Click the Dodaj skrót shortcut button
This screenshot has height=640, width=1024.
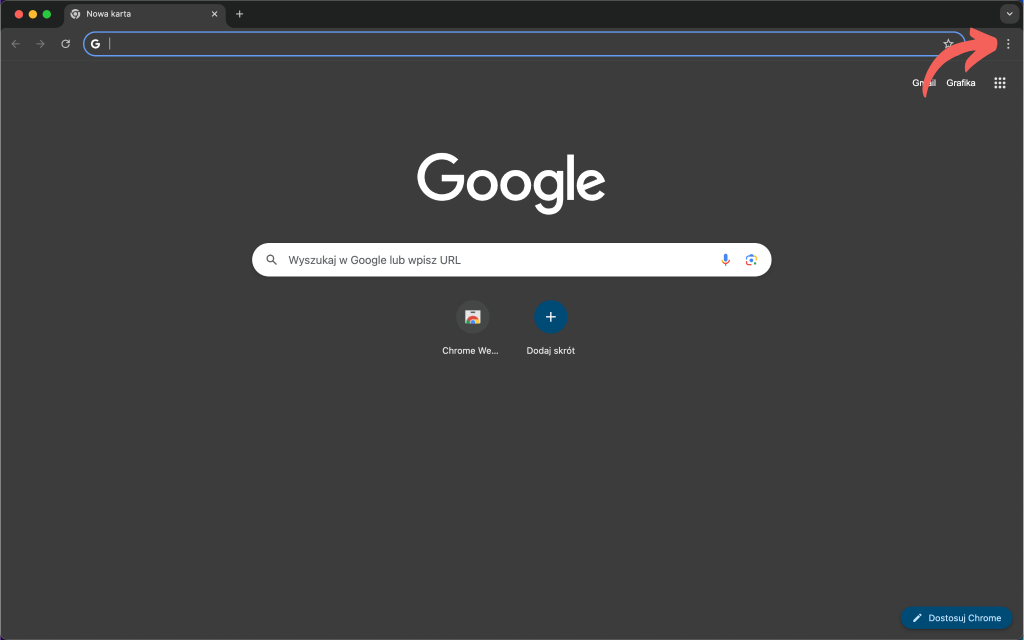[x=550, y=317]
